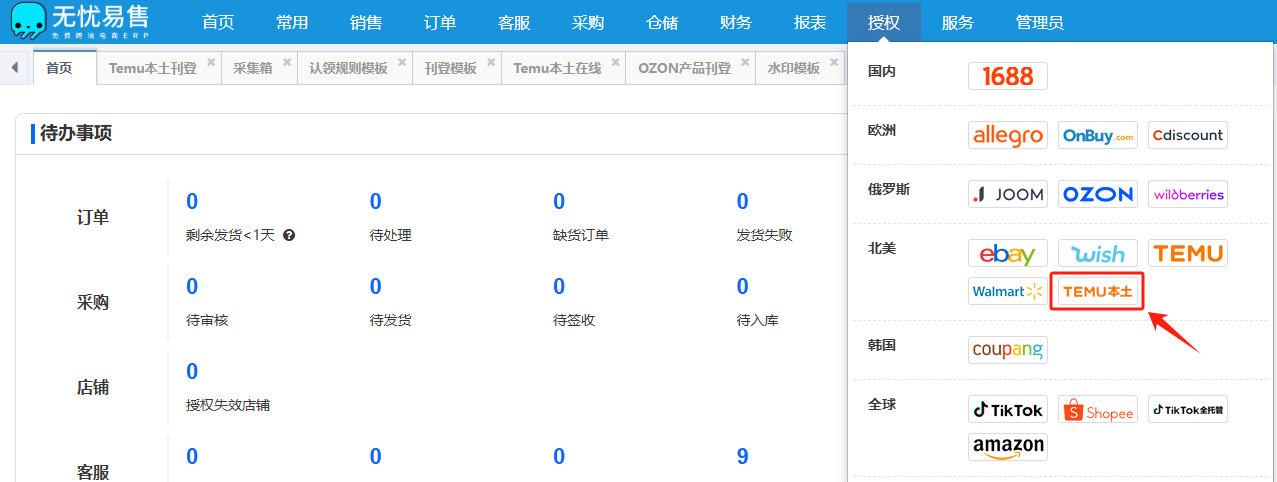The height and width of the screenshot is (482, 1277).
Task: Open the 销售 menu
Action: (x=366, y=22)
